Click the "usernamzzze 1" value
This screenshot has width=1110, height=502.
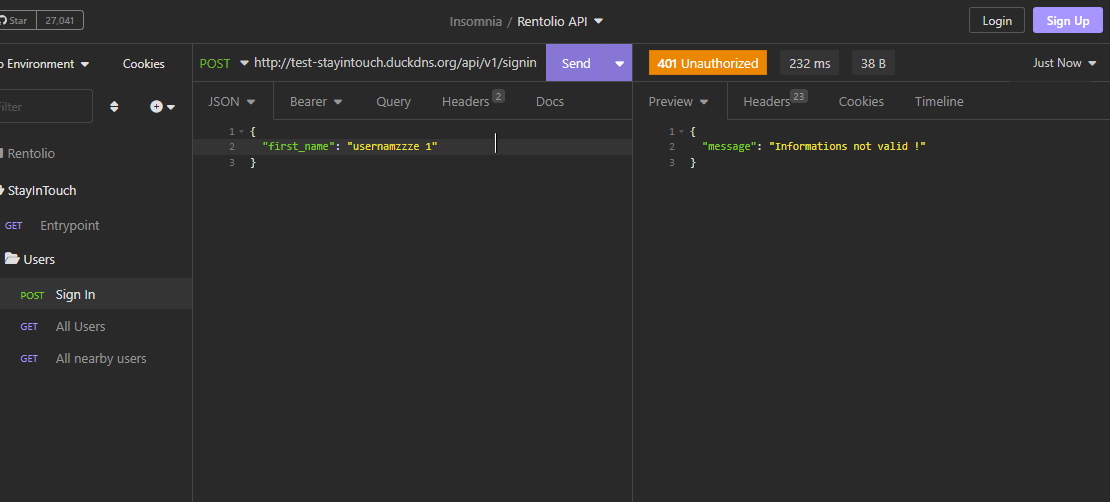tap(392, 147)
